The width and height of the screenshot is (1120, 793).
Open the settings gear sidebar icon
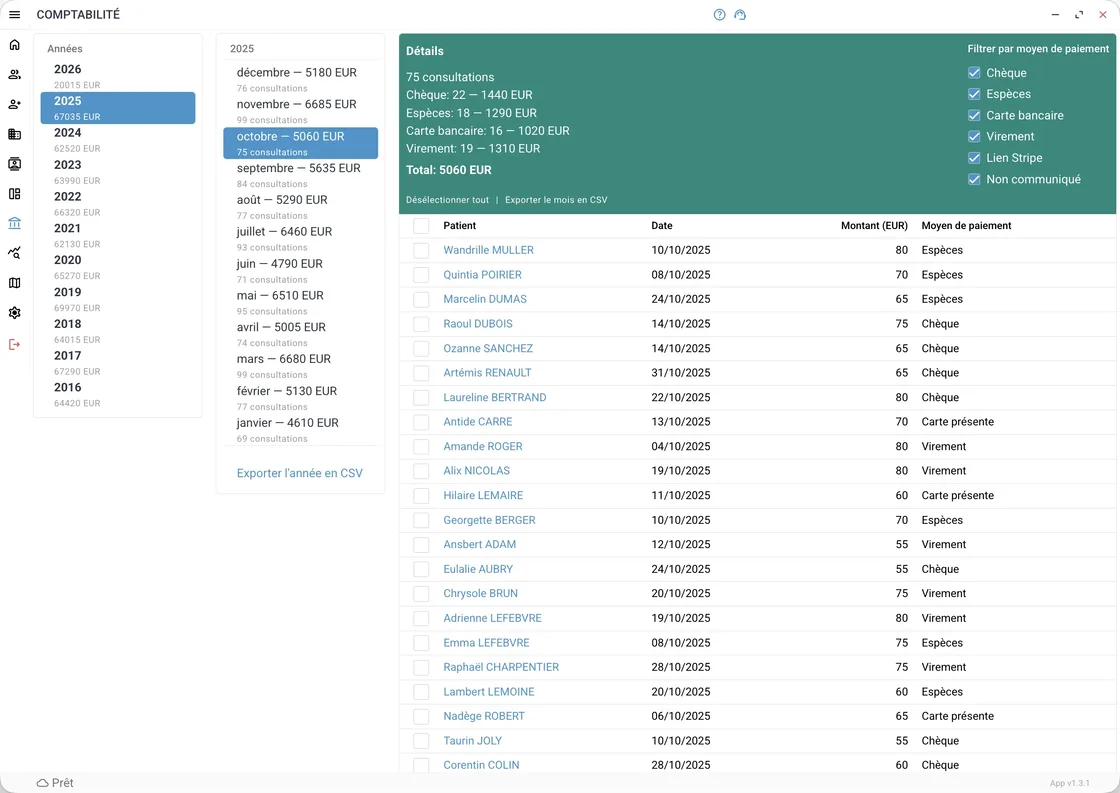click(14, 313)
